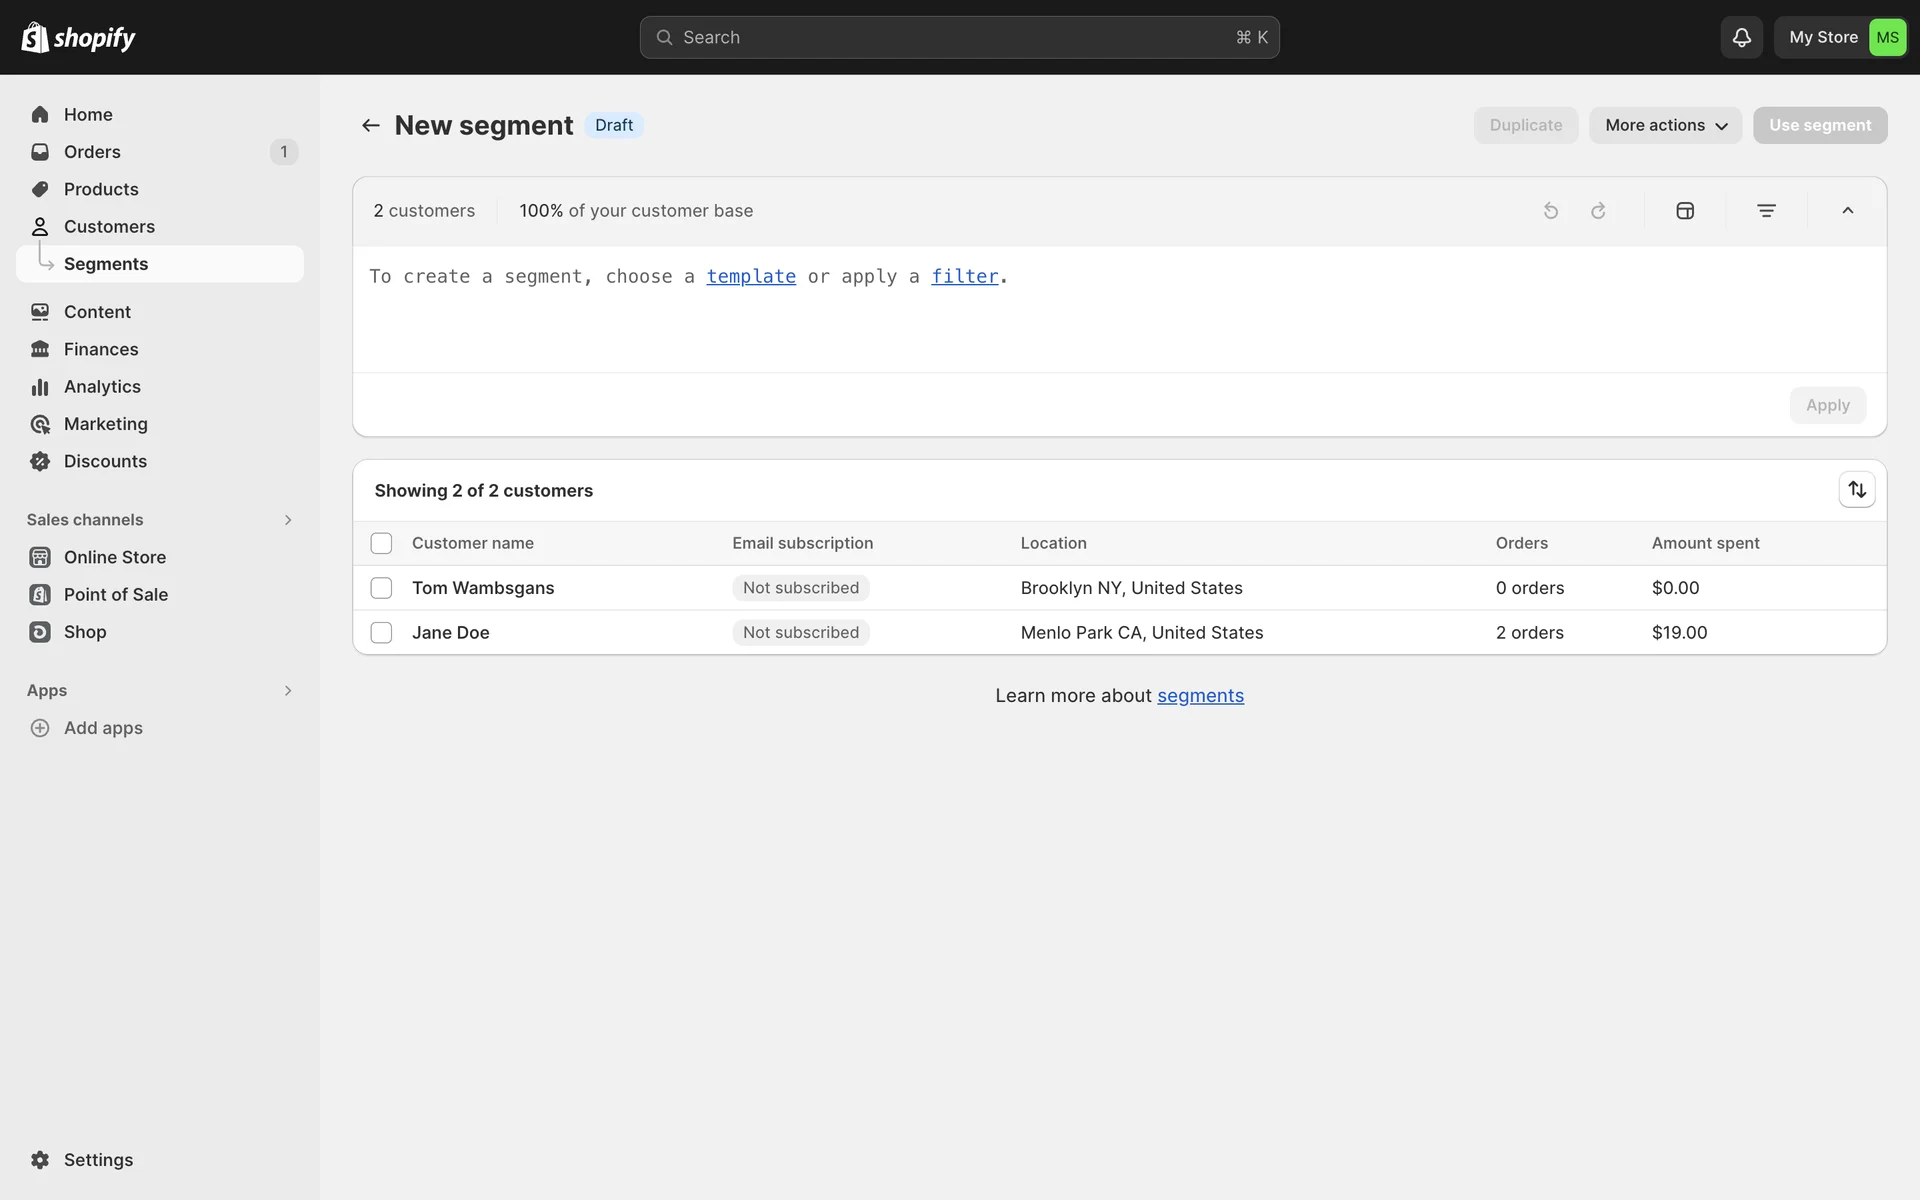Collapse the segment editor with chevron
The width and height of the screenshot is (1920, 1200).
[x=1847, y=211]
